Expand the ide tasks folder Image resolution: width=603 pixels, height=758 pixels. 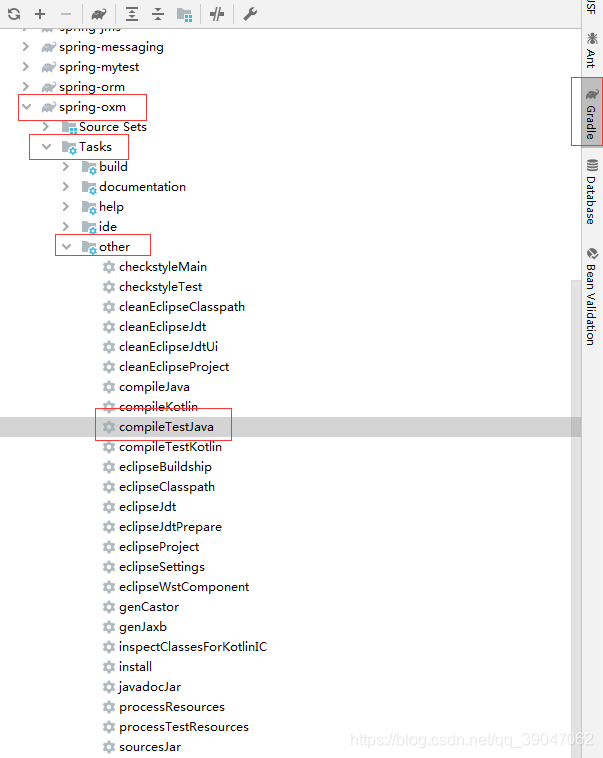[66, 227]
